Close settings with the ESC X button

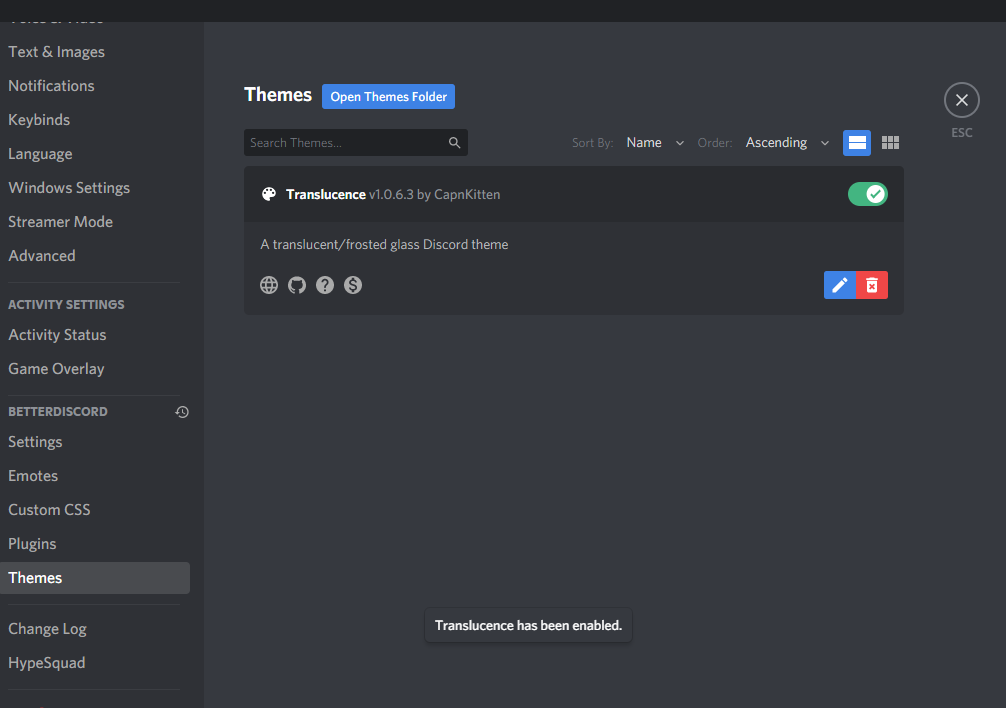pos(962,100)
